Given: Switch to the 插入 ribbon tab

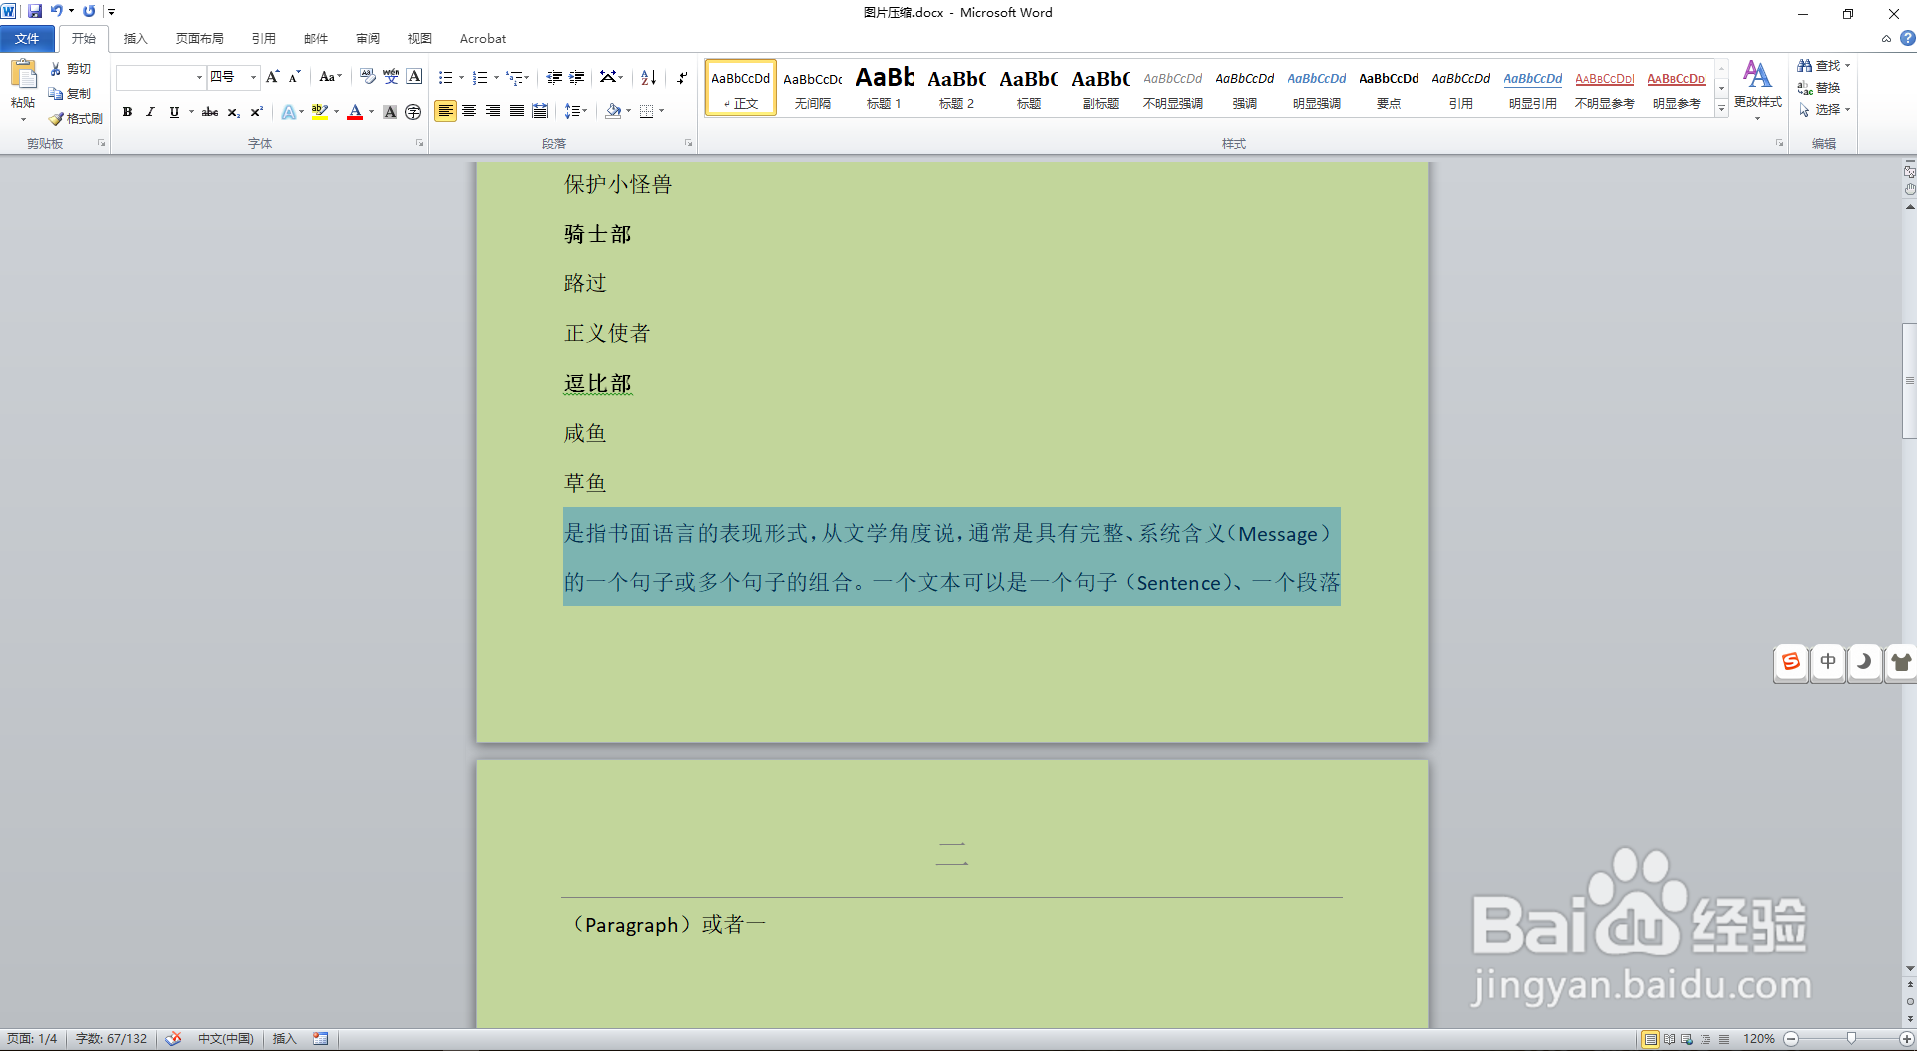Looking at the screenshot, I should click(x=135, y=38).
